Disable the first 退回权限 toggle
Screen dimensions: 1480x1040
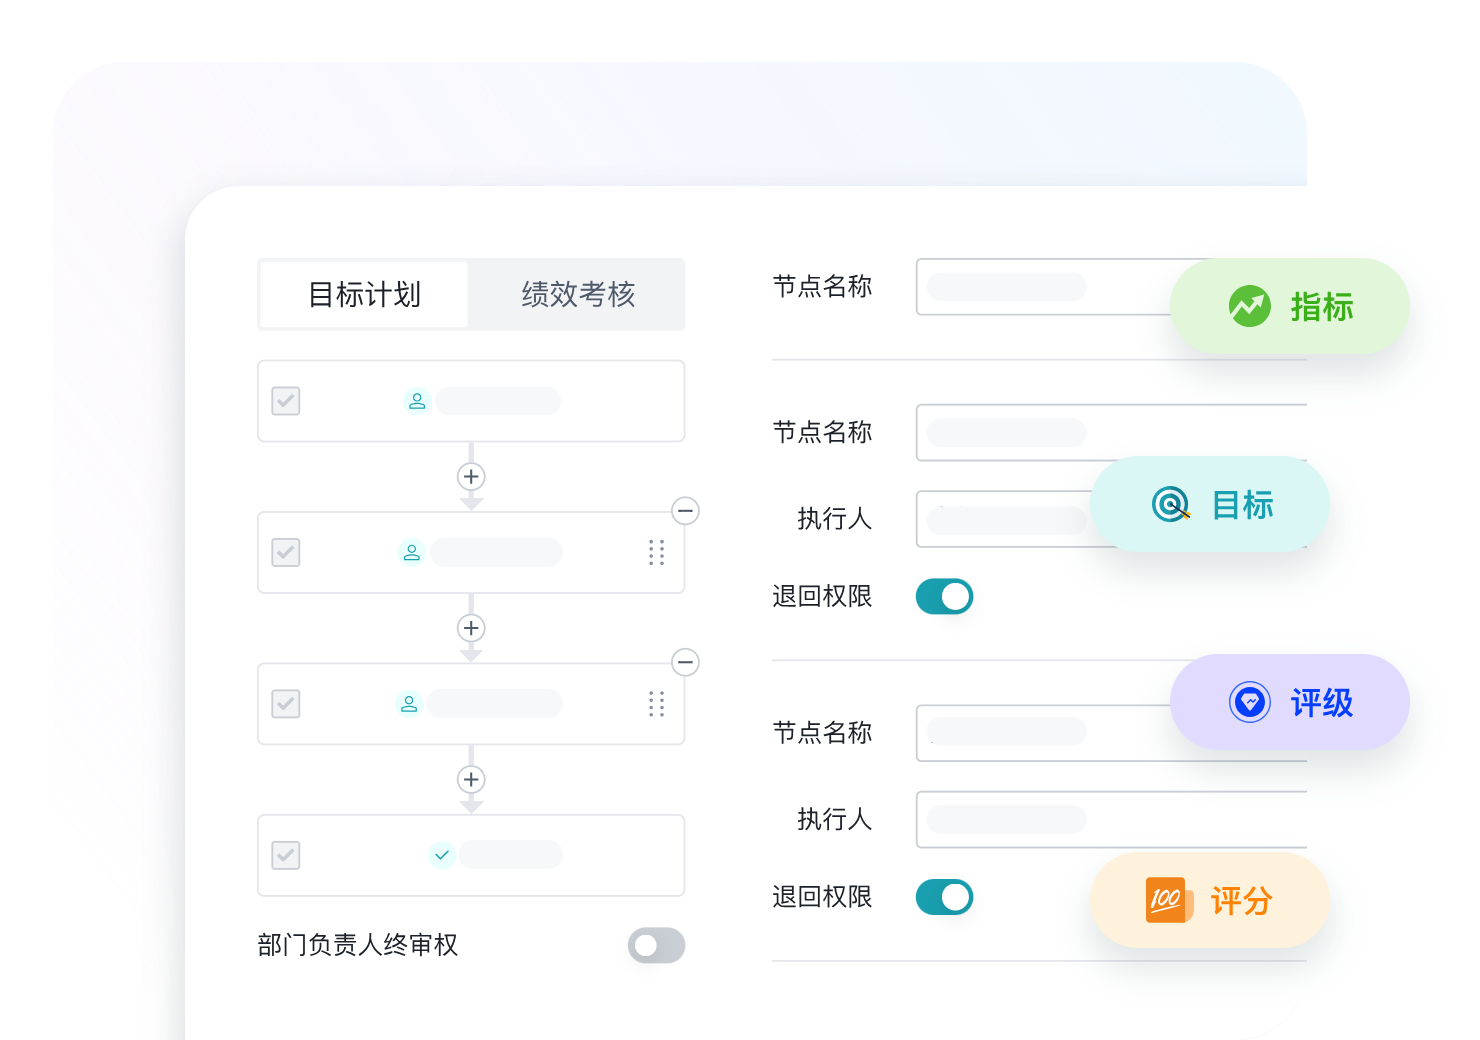[944, 596]
